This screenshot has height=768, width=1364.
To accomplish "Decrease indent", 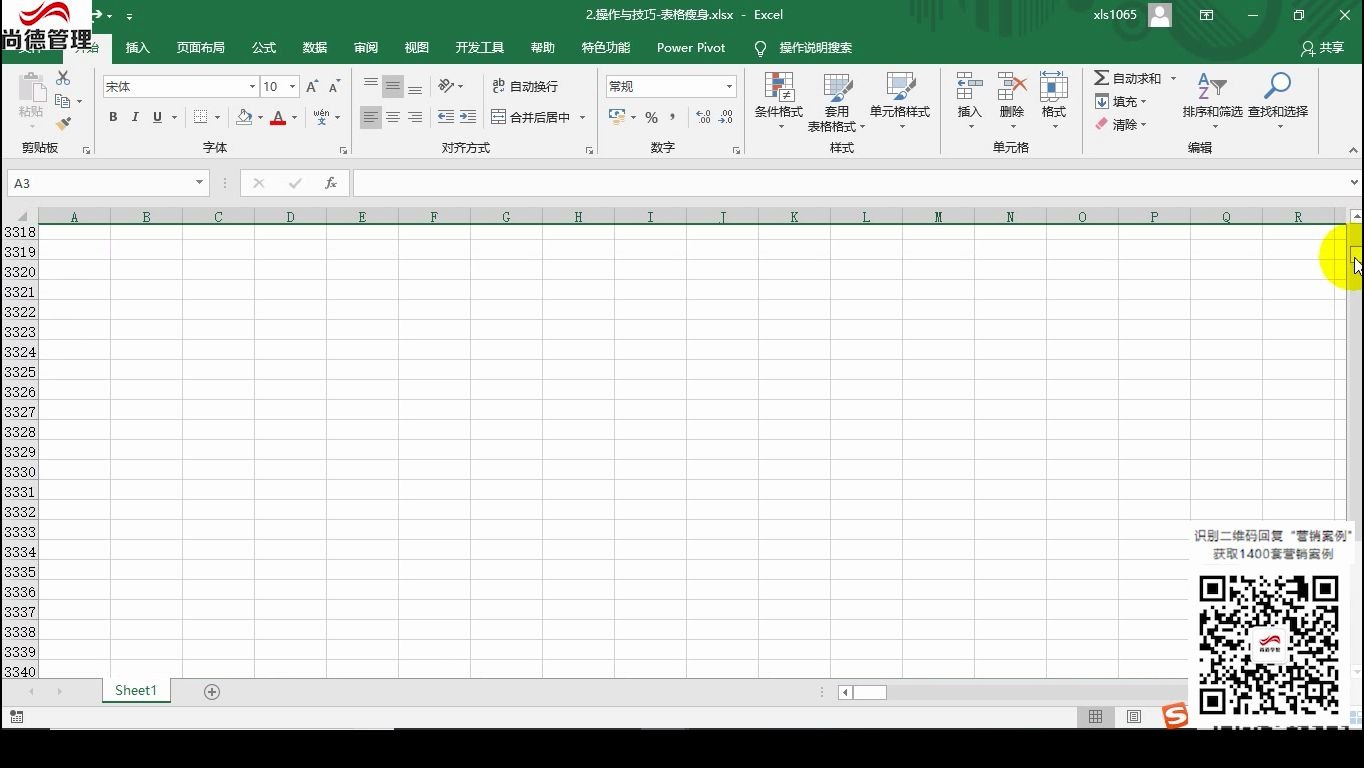I will pyautogui.click(x=446, y=117).
